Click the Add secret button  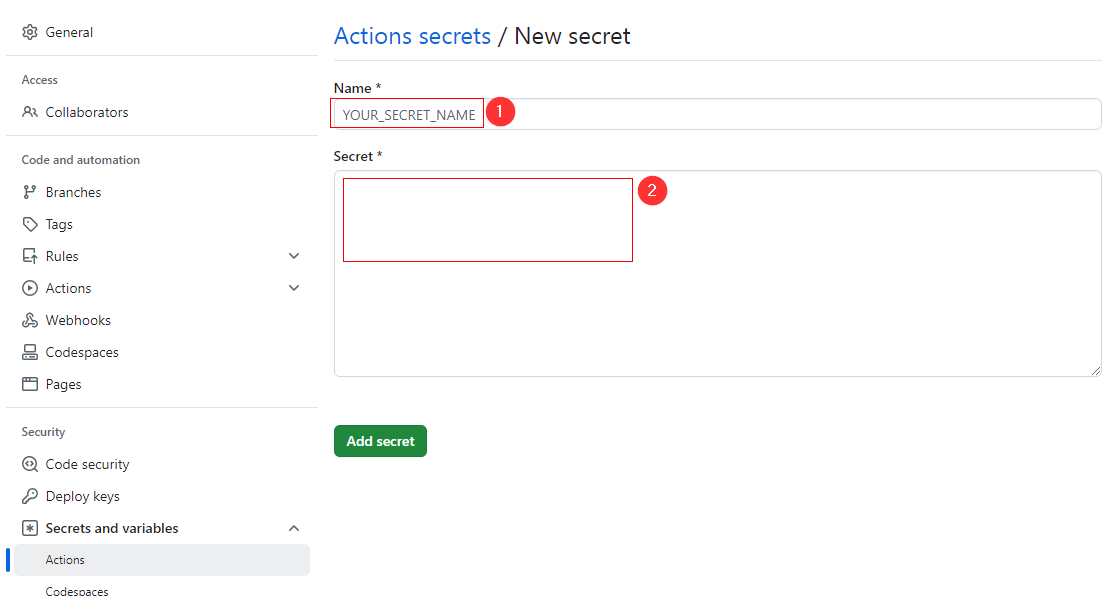[x=380, y=440]
